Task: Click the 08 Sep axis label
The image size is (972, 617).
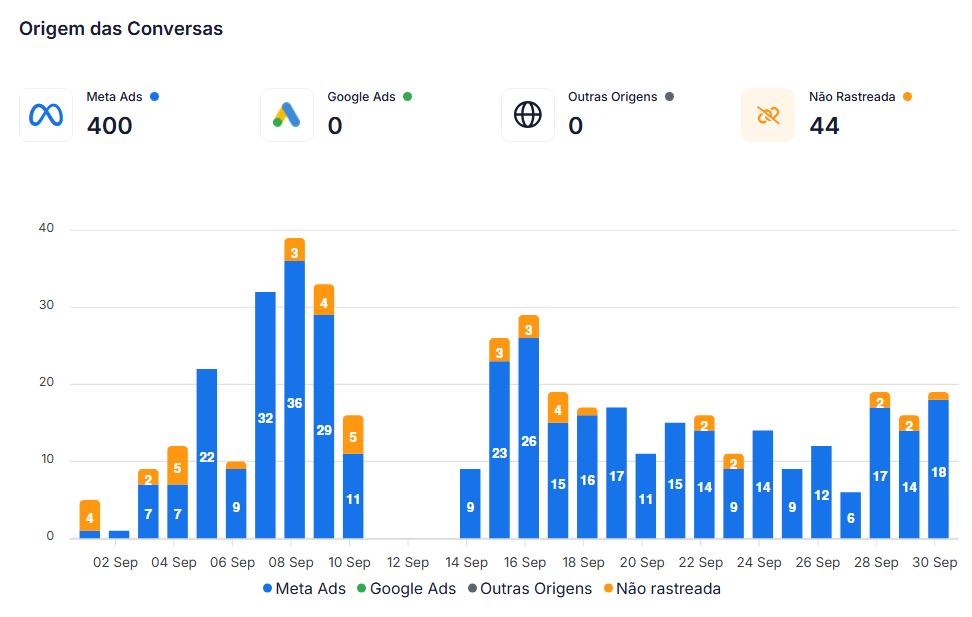Action: tap(291, 562)
